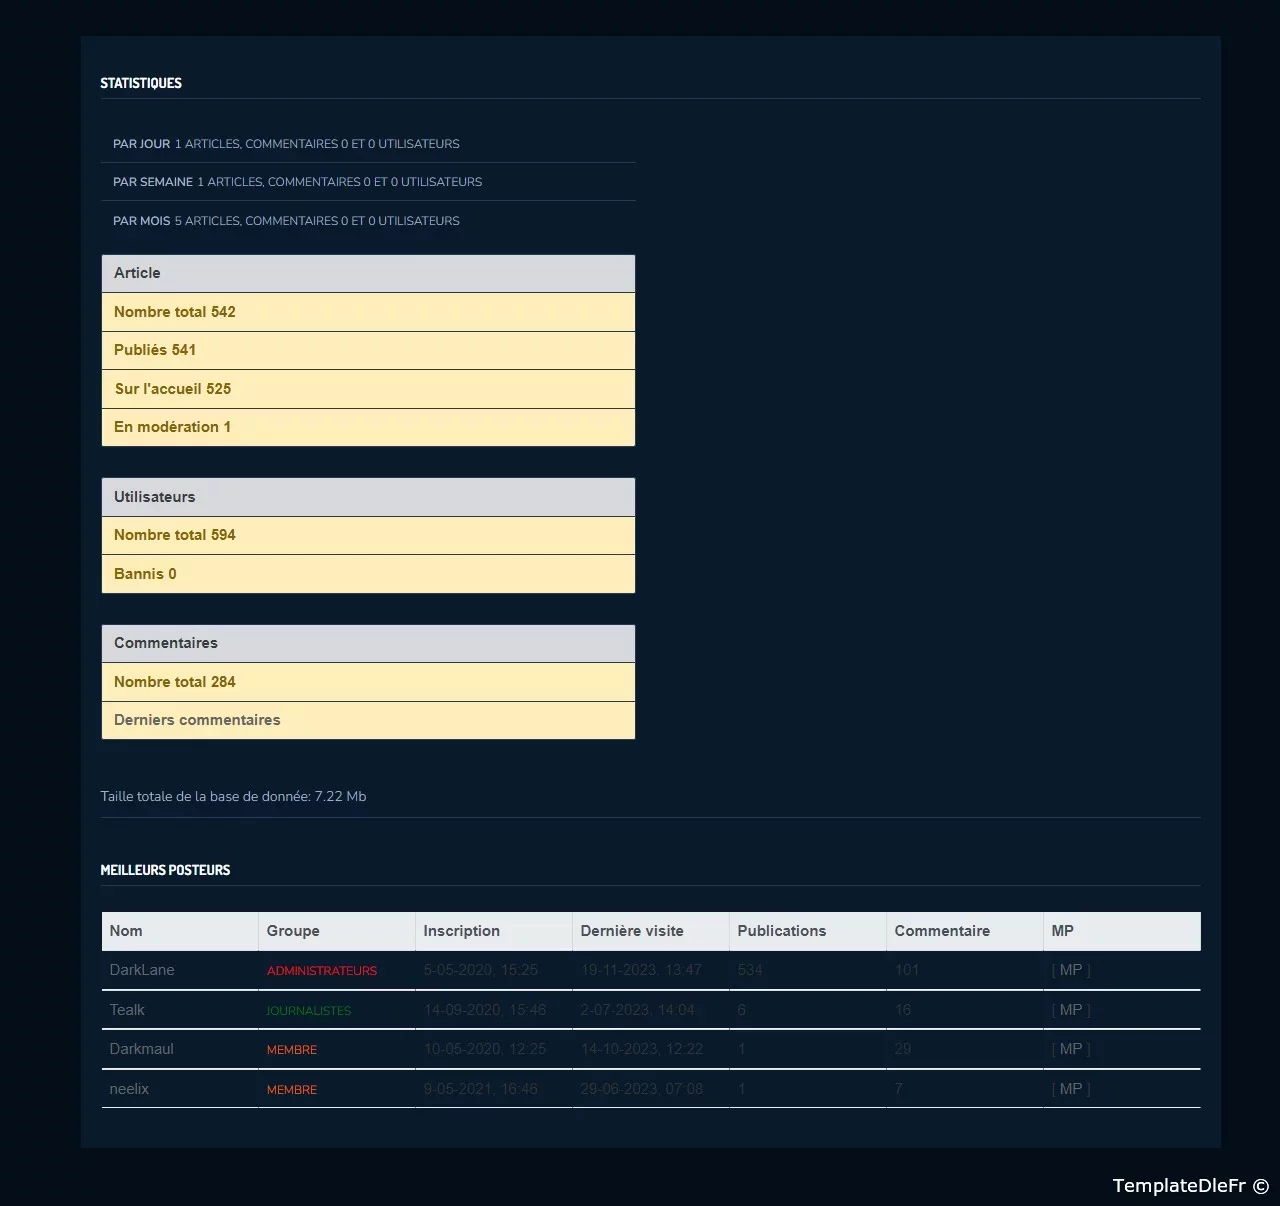The width and height of the screenshot is (1280, 1206).
Task: Select the JOURNALISTES group label
Action: pyautogui.click(x=309, y=1011)
